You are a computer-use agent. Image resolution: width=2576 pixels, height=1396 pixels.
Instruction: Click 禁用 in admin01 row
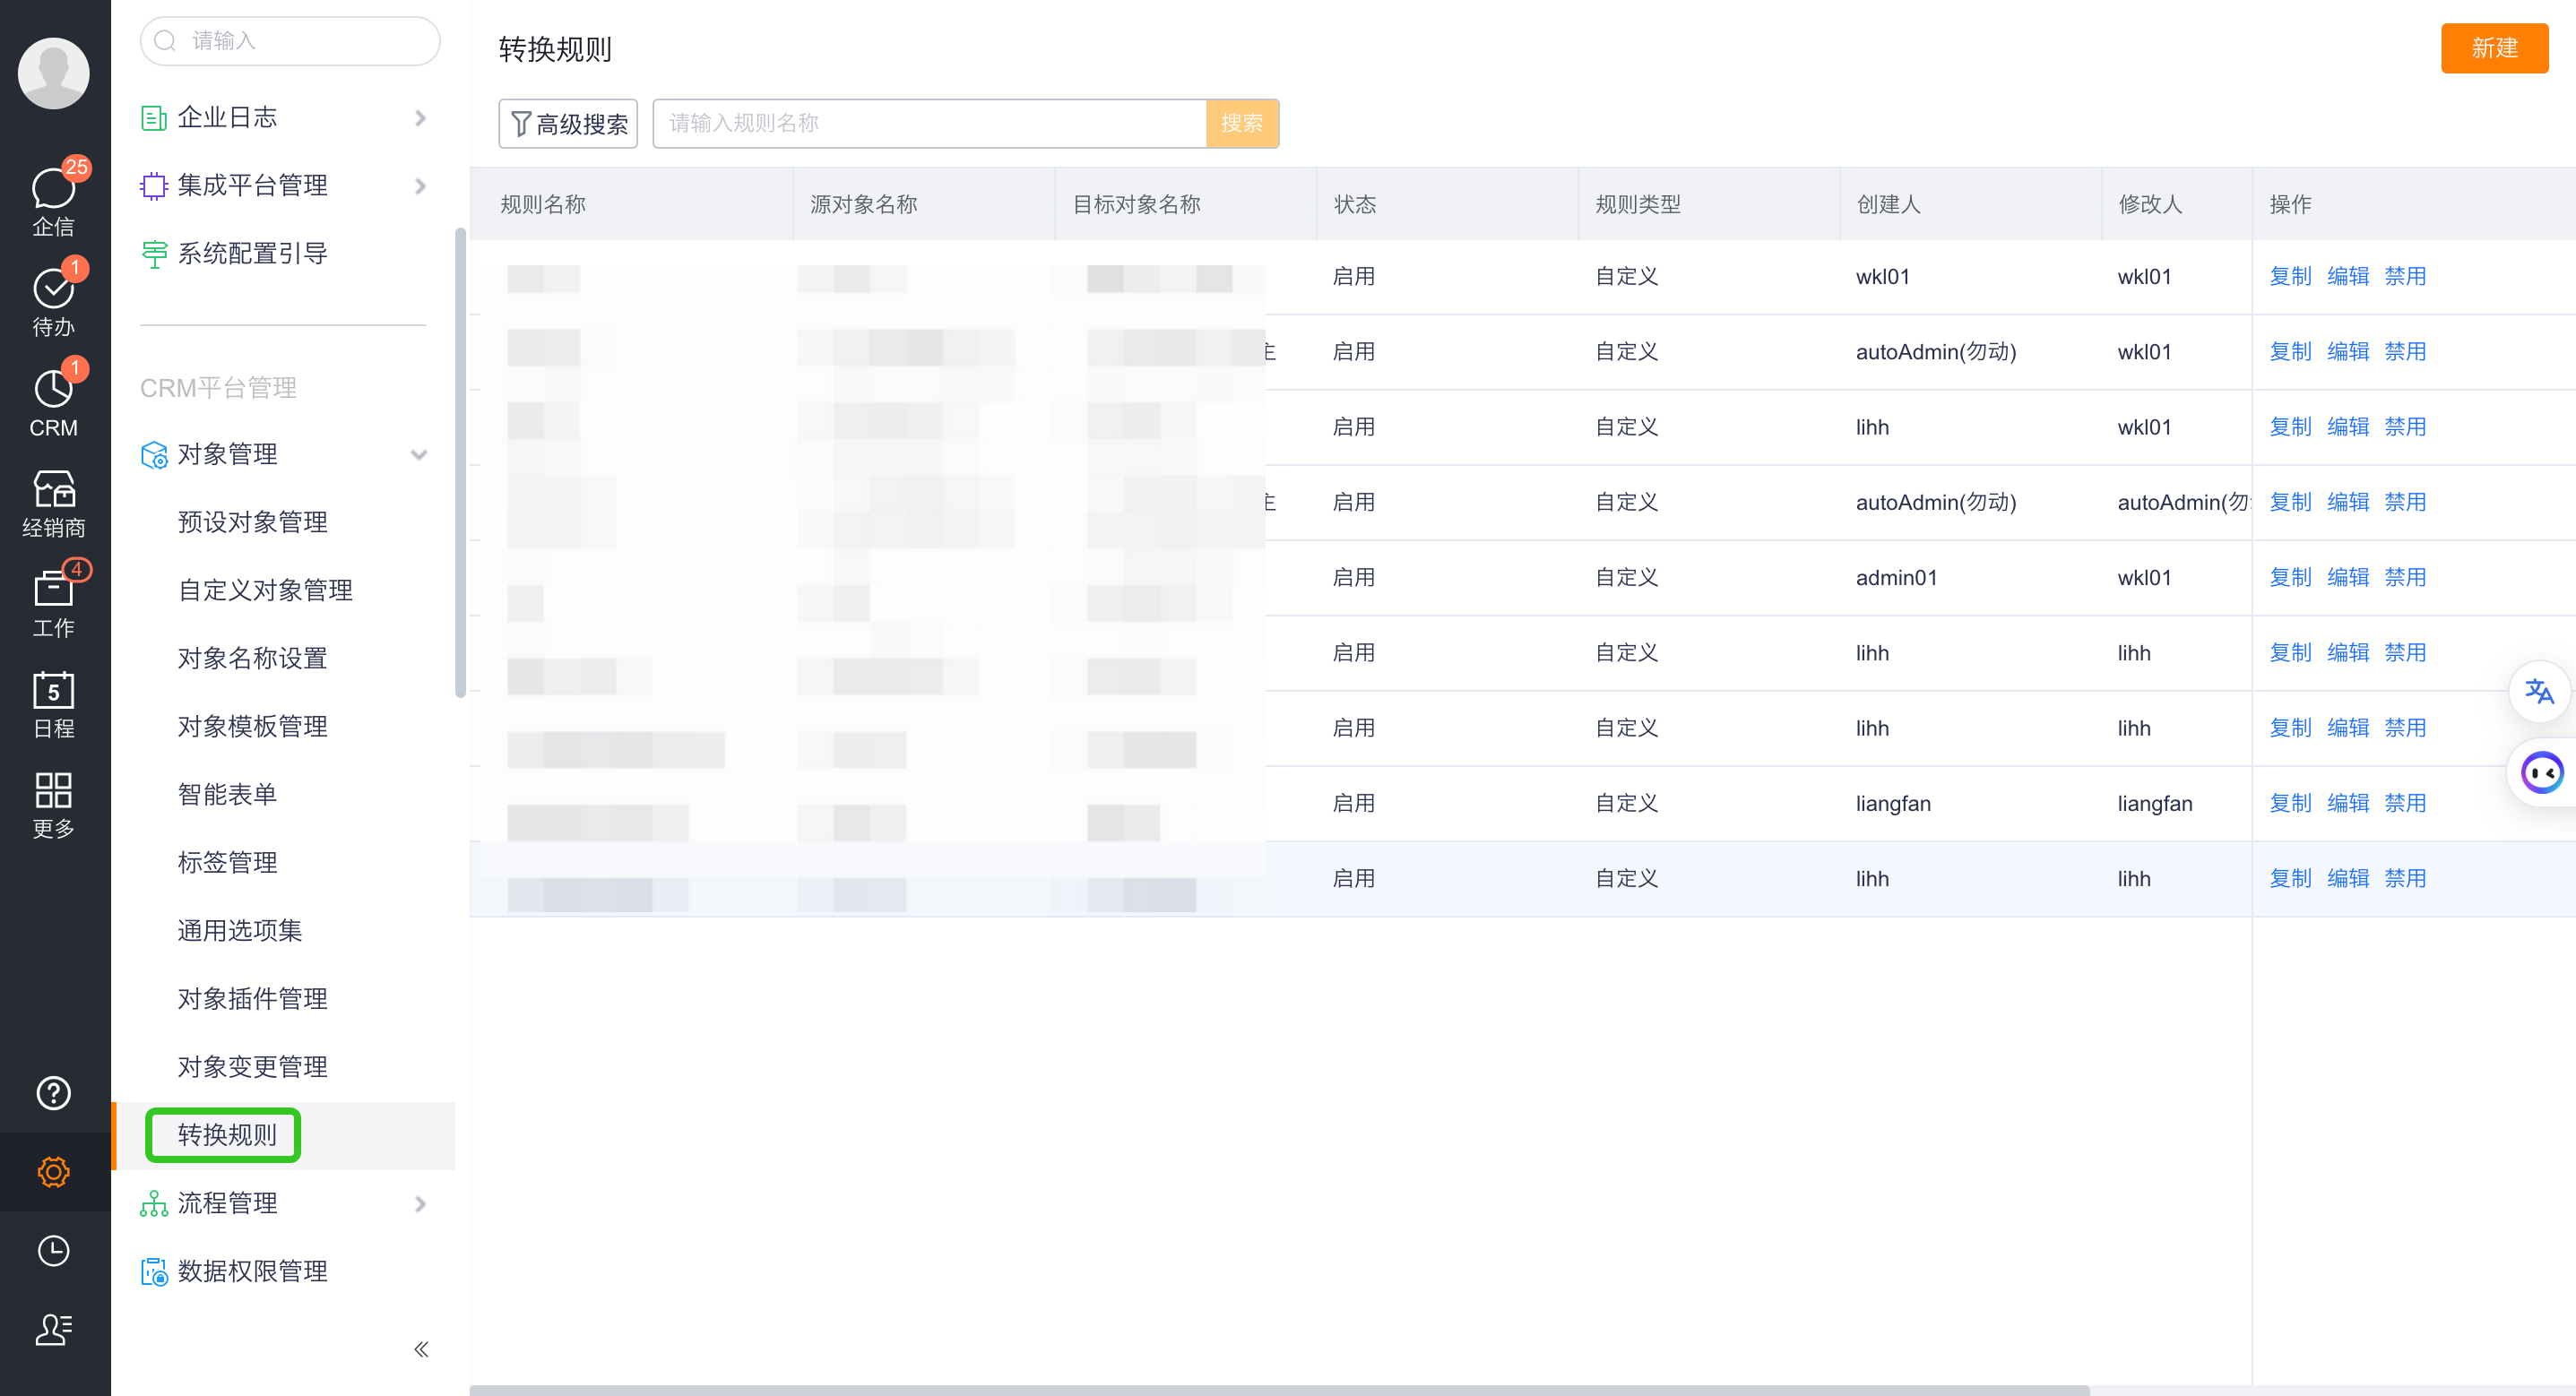2405,577
